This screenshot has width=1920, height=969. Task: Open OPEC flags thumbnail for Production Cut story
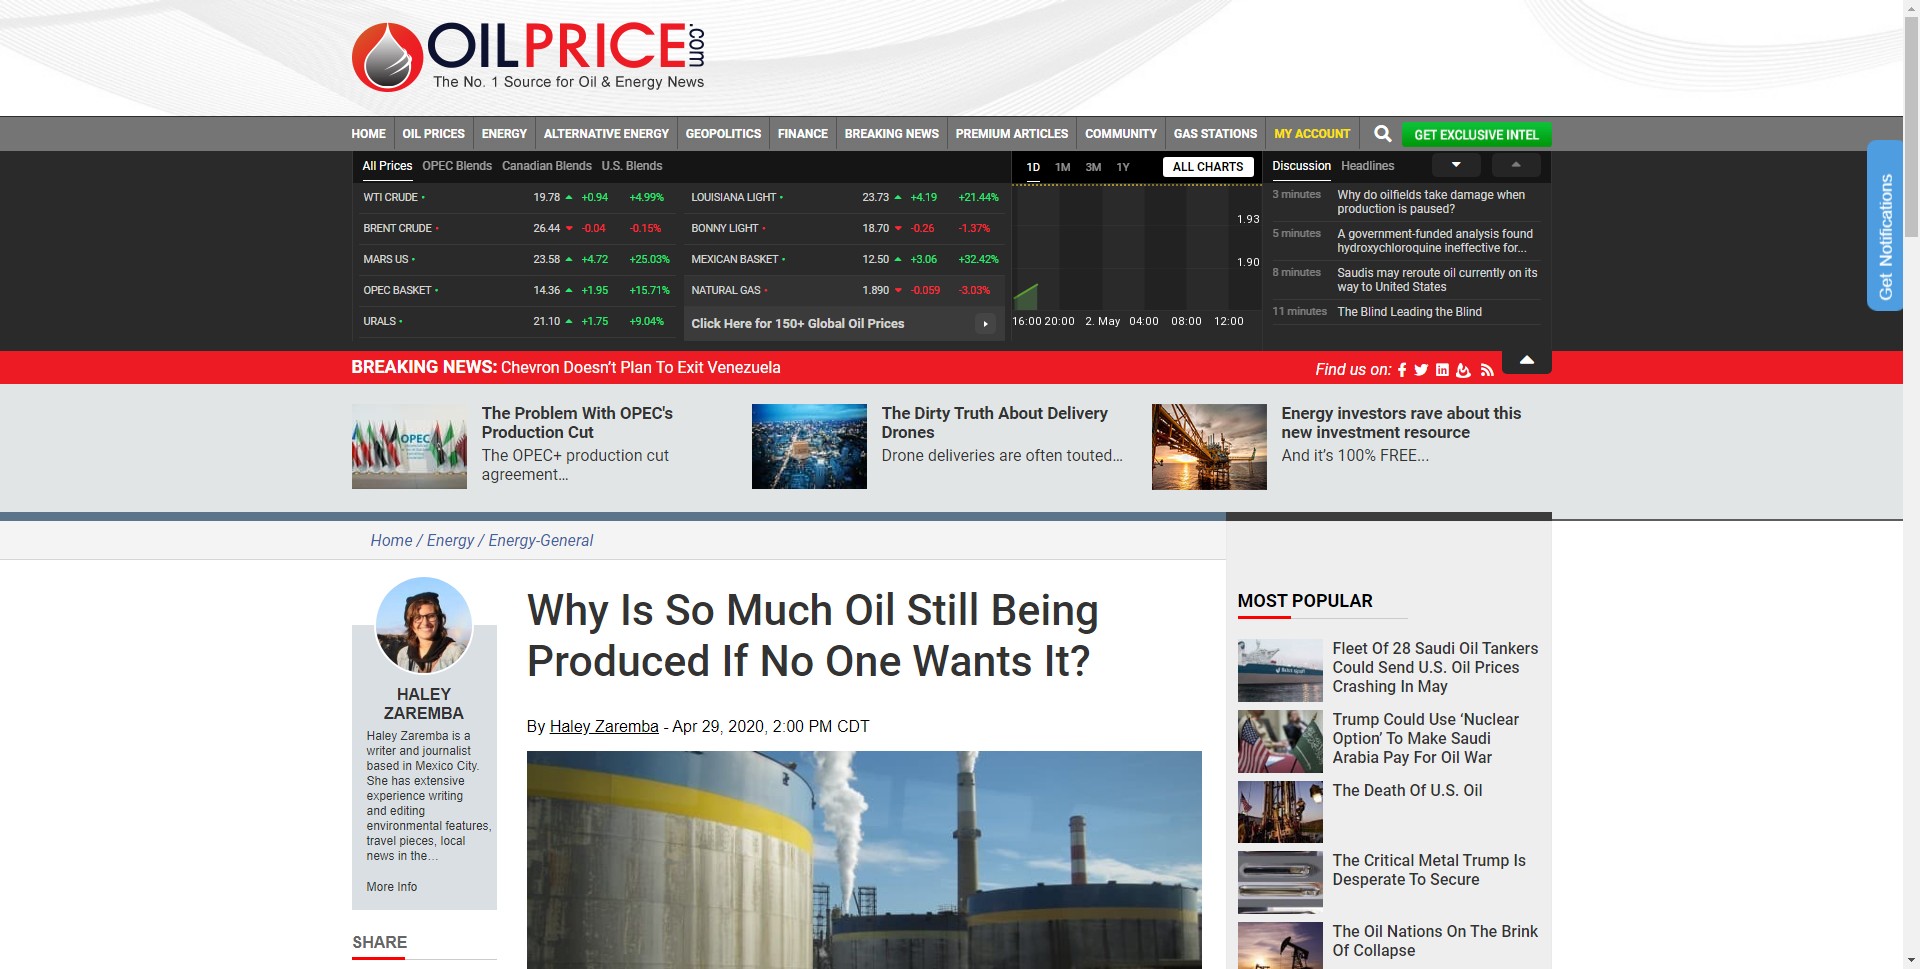click(409, 446)
